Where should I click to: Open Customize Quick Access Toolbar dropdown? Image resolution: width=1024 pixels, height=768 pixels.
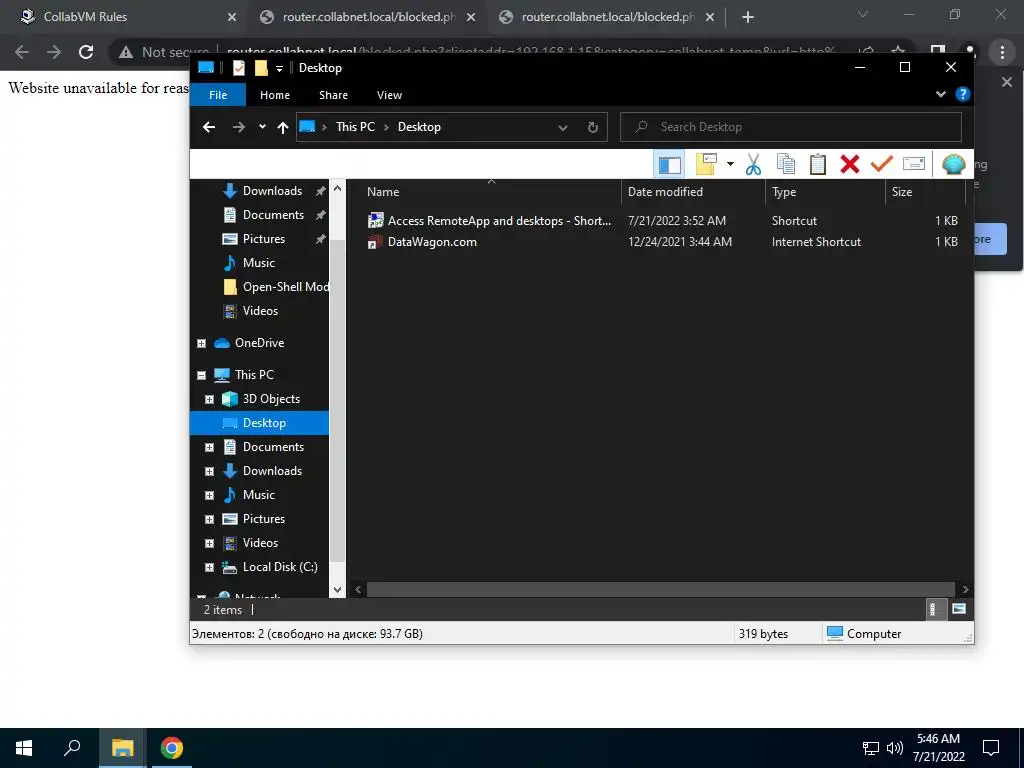[280, 69]
